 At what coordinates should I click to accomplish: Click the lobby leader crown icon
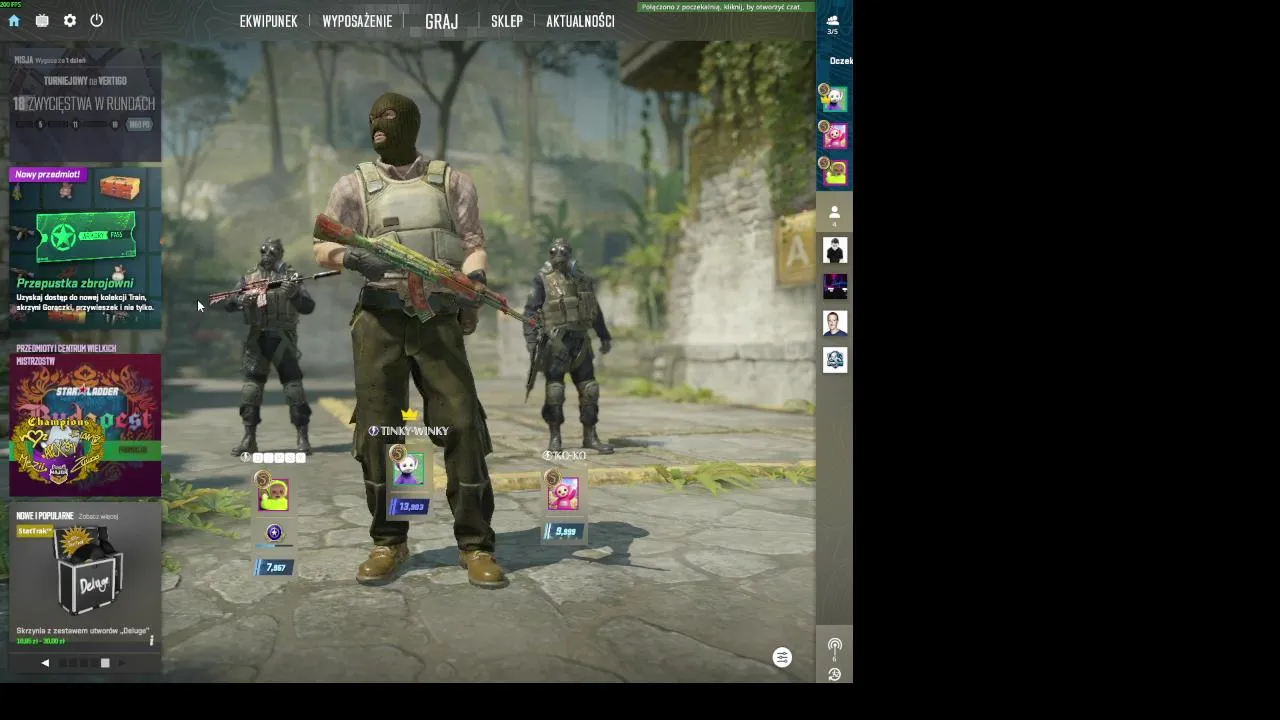click(408, 415)
